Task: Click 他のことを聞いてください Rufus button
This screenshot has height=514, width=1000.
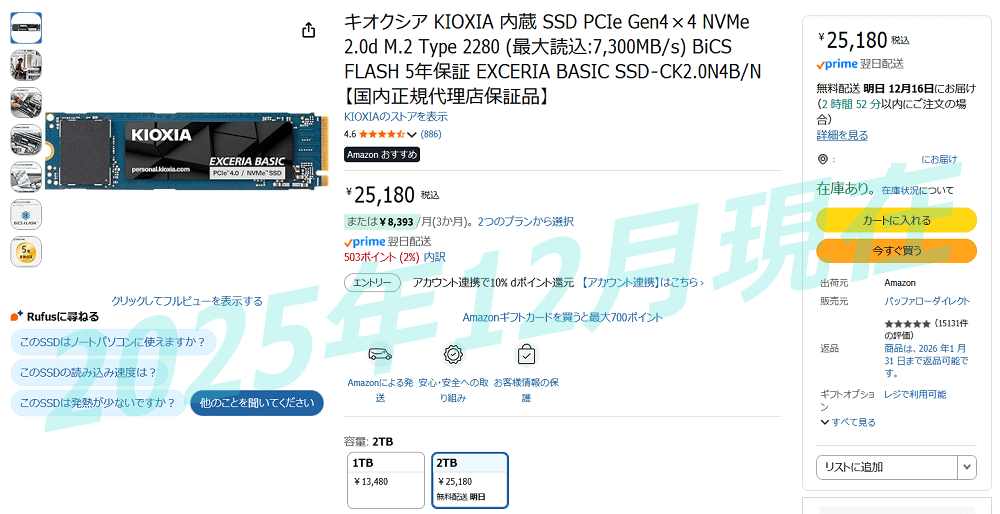Action: (x=256, y=403)
